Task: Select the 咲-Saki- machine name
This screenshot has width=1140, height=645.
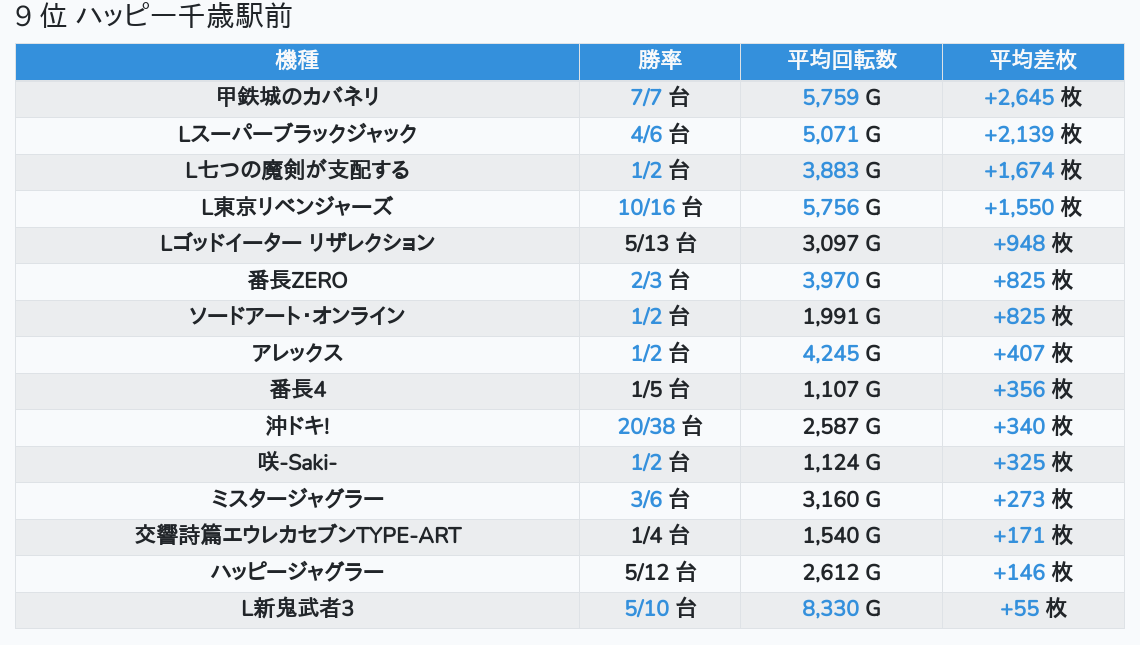Action: click(297, 463)
